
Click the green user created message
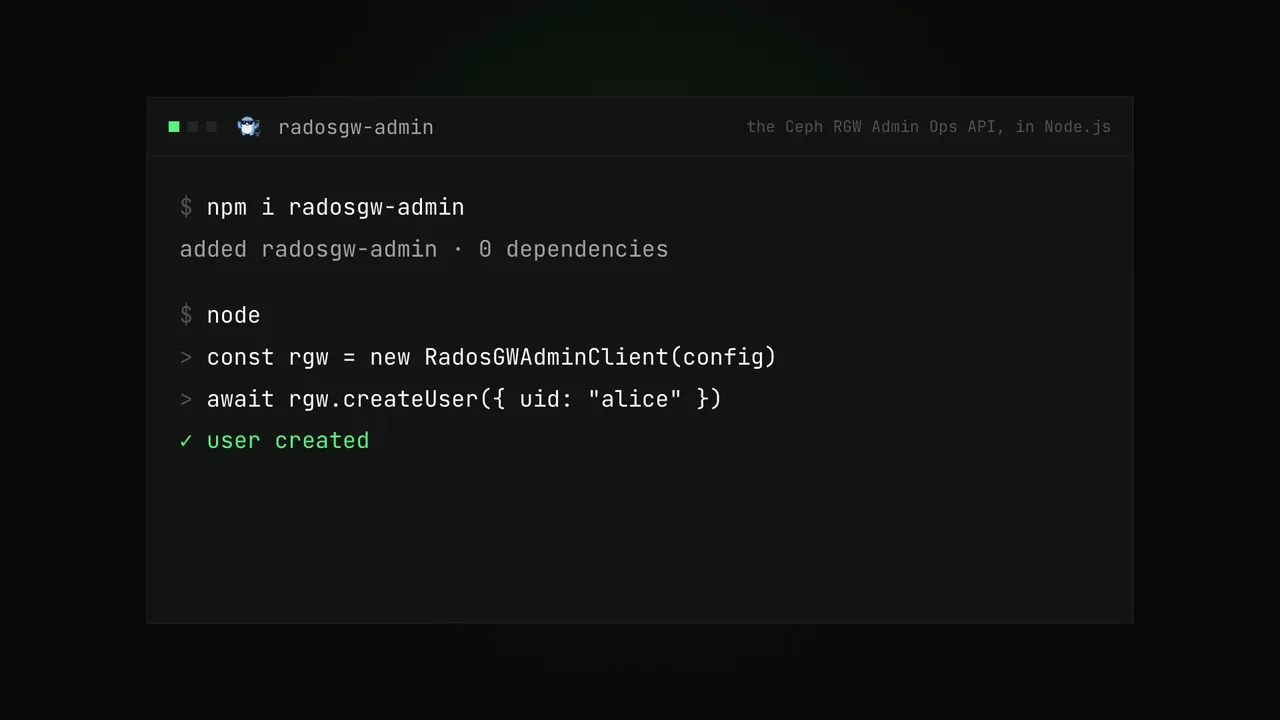288,441
